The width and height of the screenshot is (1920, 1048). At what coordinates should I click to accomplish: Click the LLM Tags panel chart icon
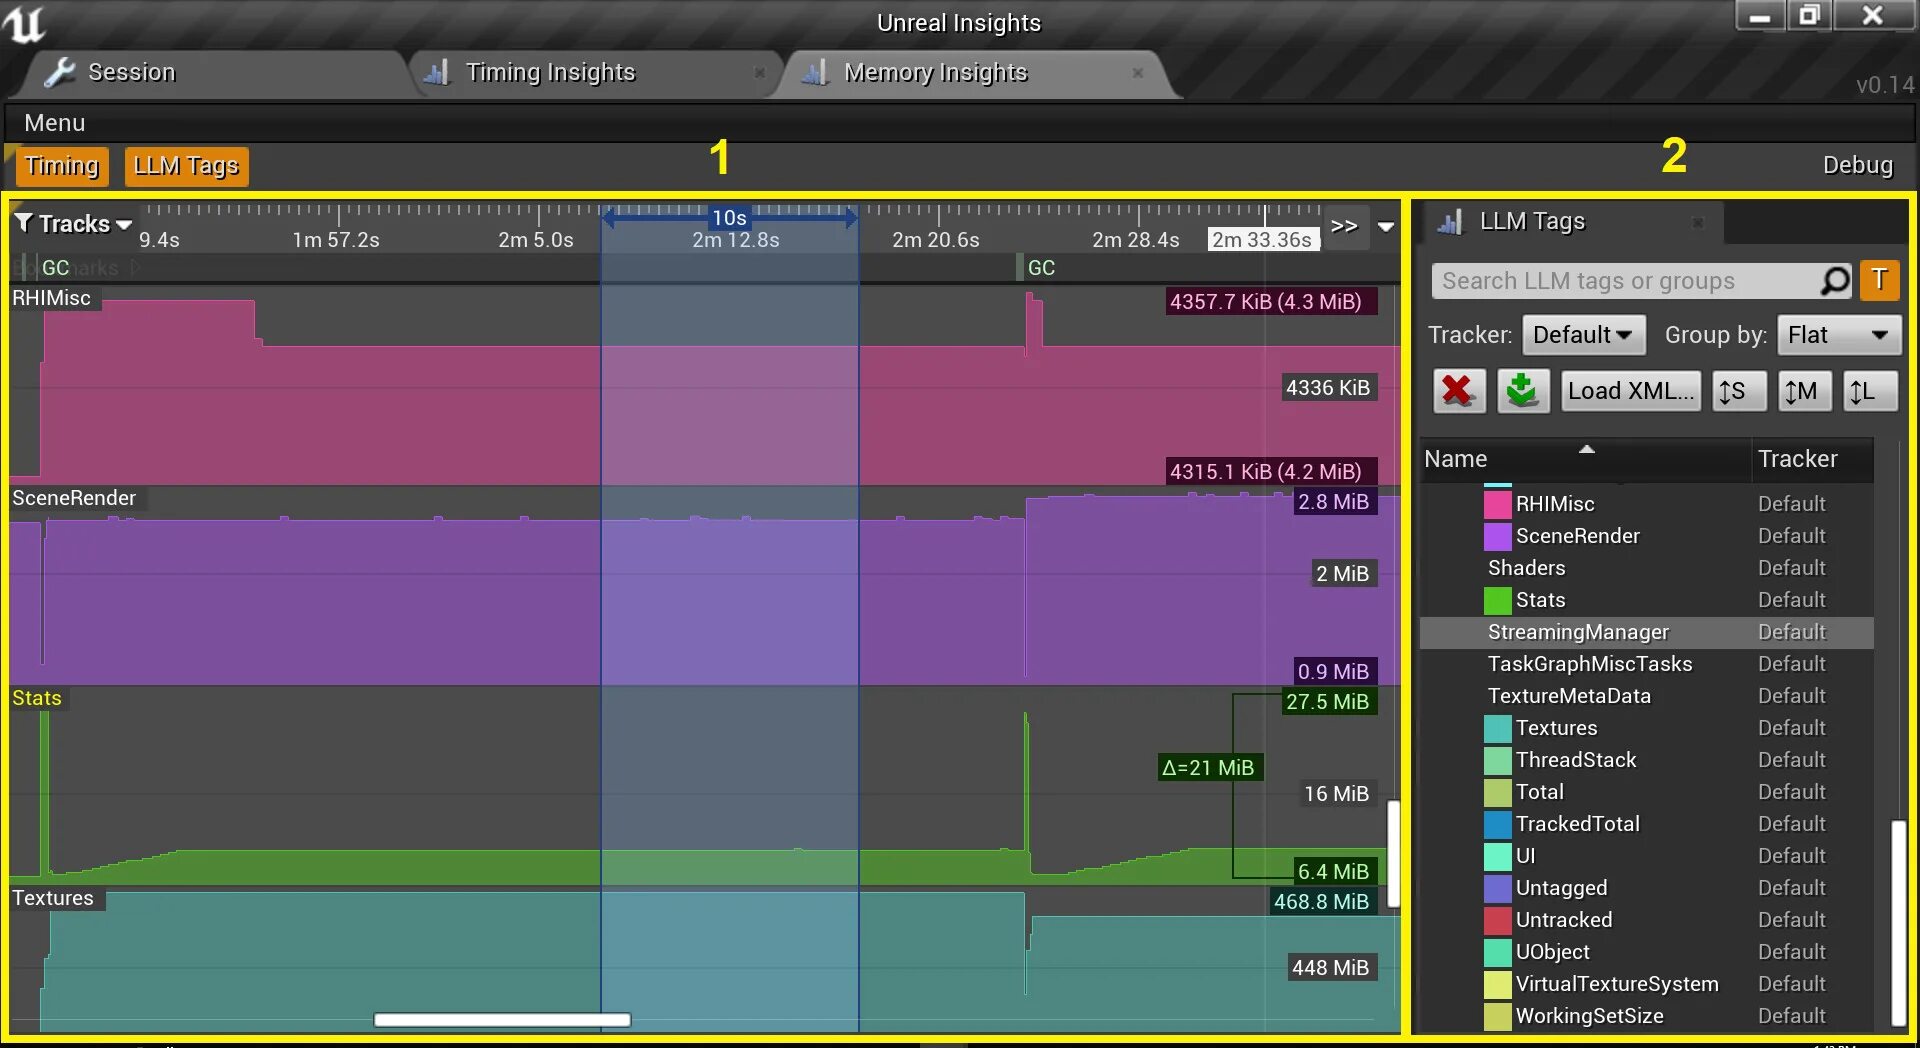[1450, 222]
